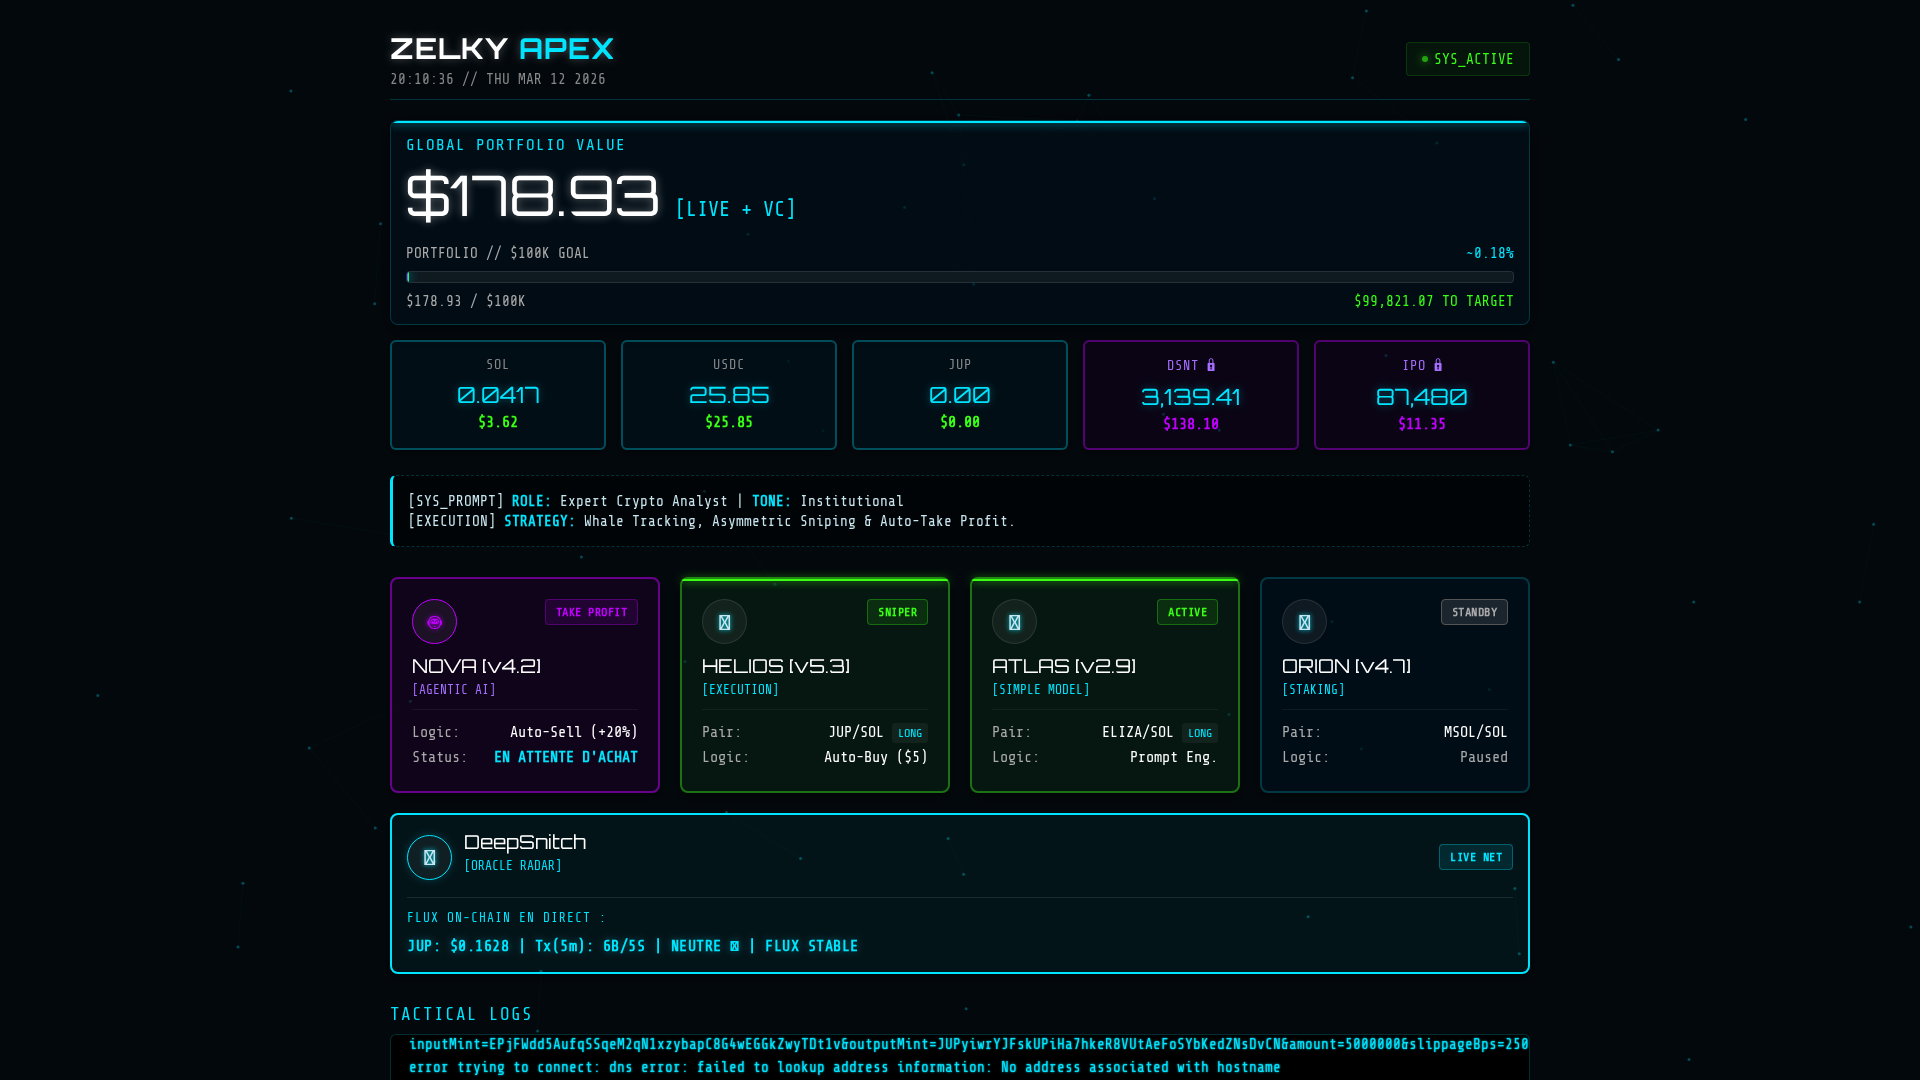Click the lock icon on the IPO card
Screen dimensions: 1920x1080
click(x=1438, y=365)
